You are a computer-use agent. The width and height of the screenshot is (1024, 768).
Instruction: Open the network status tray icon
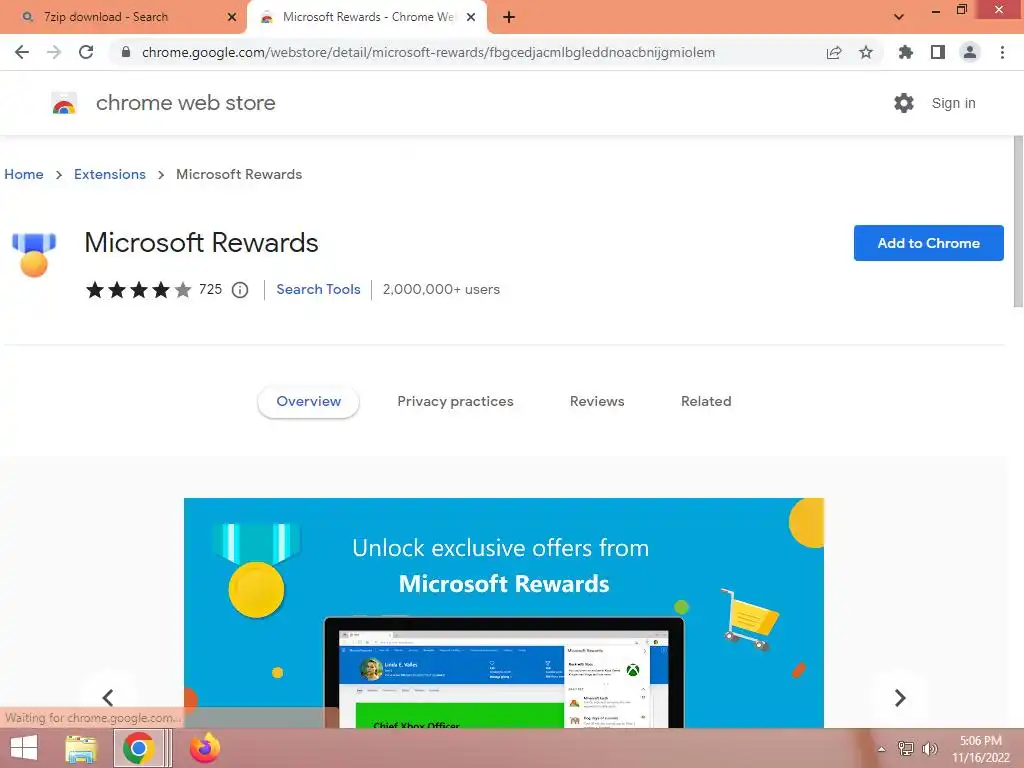pyautogui.click(x=906, y=749)
